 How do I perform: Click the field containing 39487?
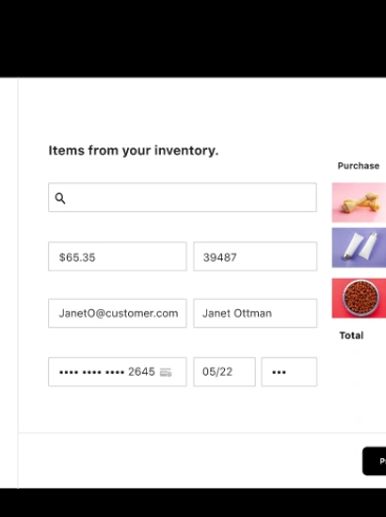[255, 256]
